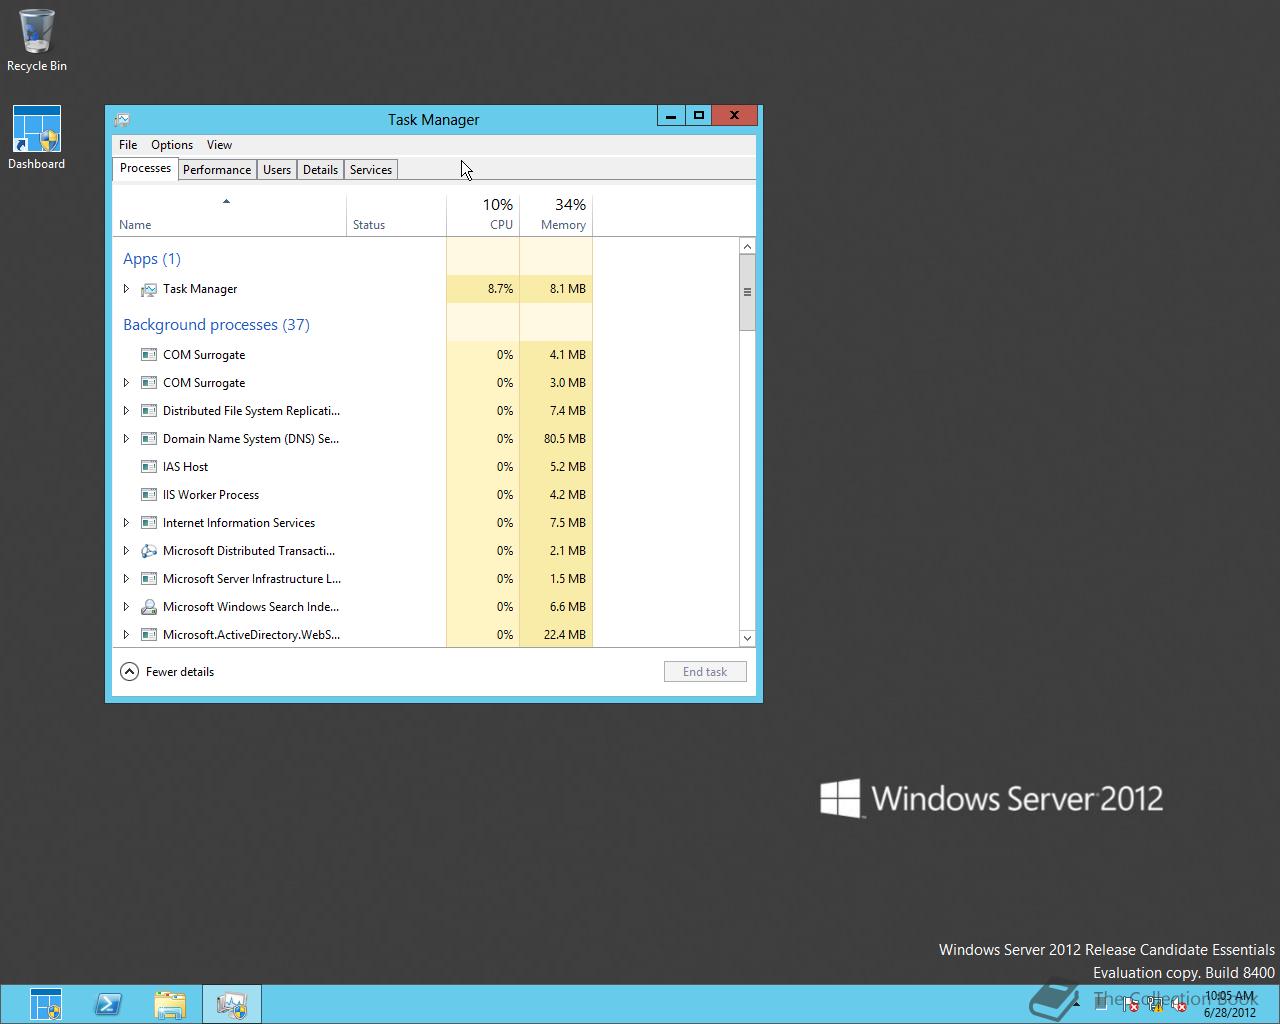Expand the Task Manager app entry
This screenshot has height=1024, width=1280.
point(126,289)
